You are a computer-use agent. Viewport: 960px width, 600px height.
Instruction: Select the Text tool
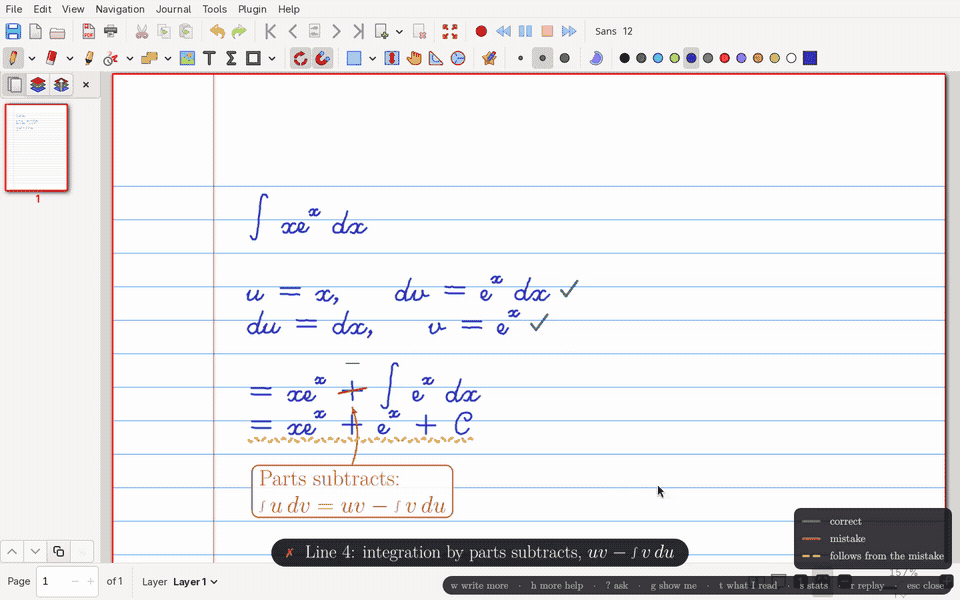tap(209, 58)
